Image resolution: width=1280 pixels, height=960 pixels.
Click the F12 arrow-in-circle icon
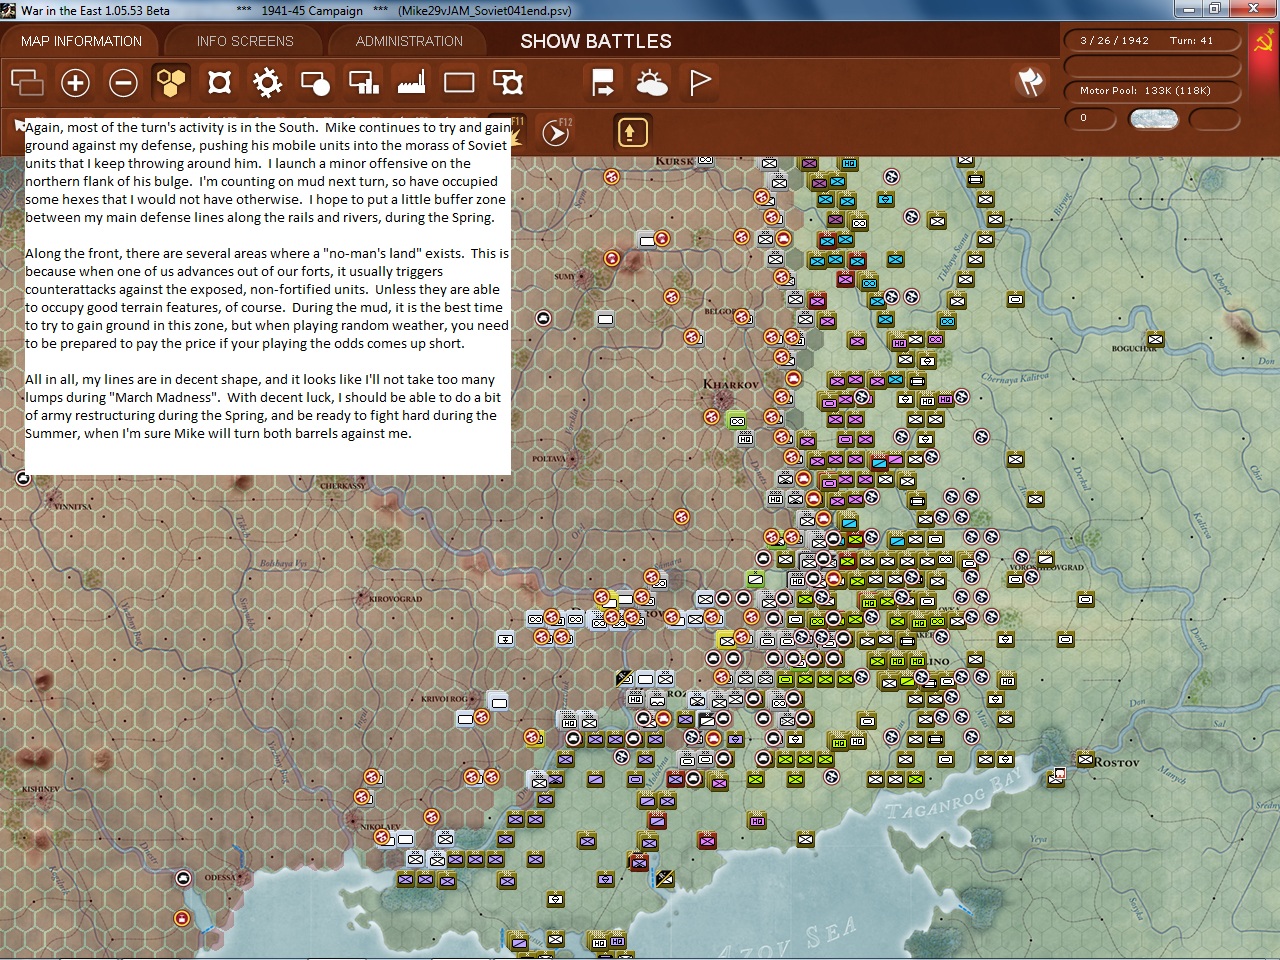556,132
